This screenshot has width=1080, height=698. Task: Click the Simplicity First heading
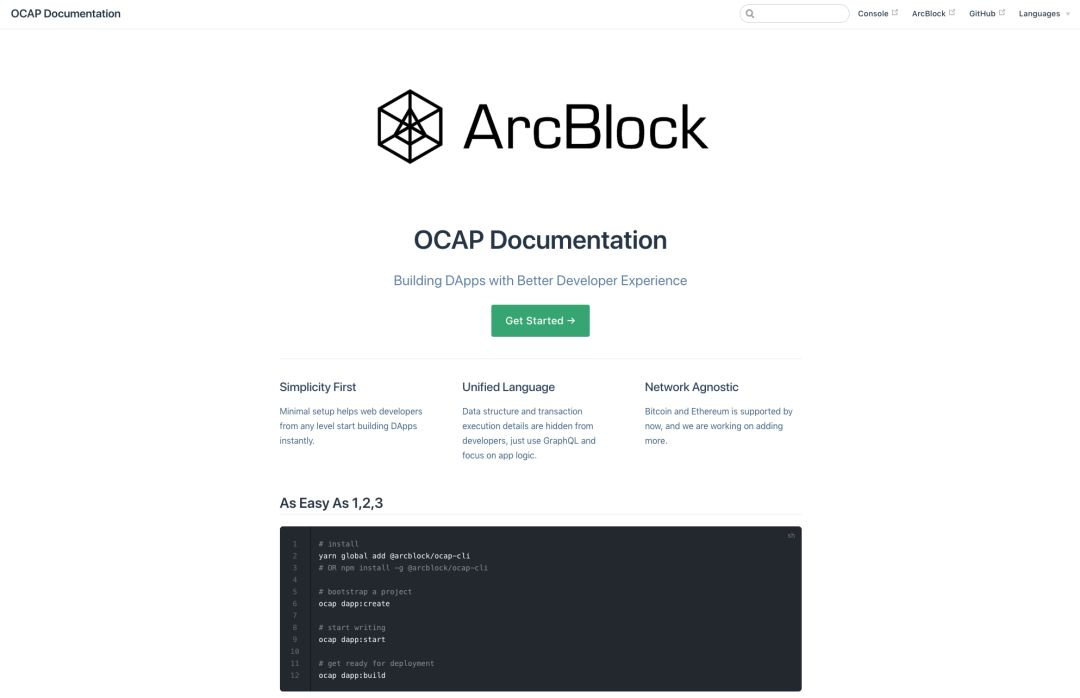(318, 387)
